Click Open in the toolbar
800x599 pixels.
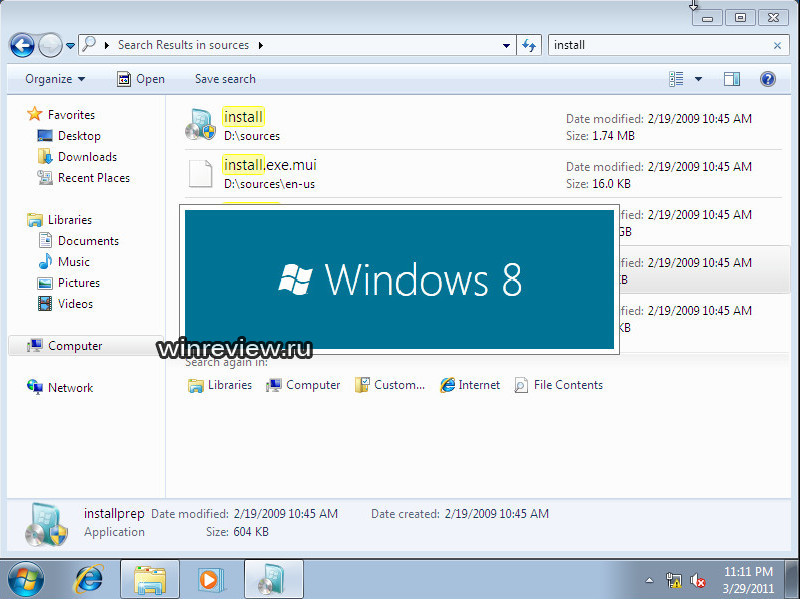141,79
